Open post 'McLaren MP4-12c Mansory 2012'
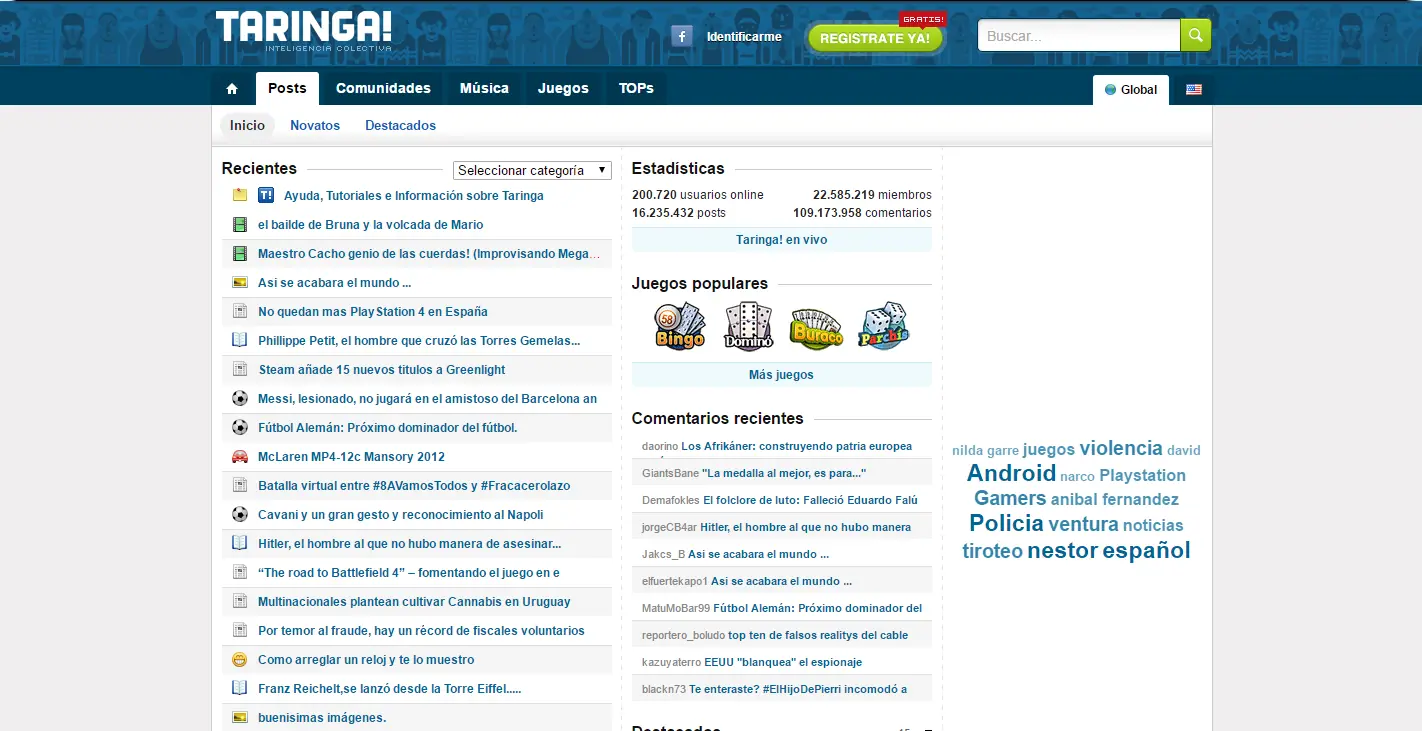1422x731 pixels. coord(351,457)
